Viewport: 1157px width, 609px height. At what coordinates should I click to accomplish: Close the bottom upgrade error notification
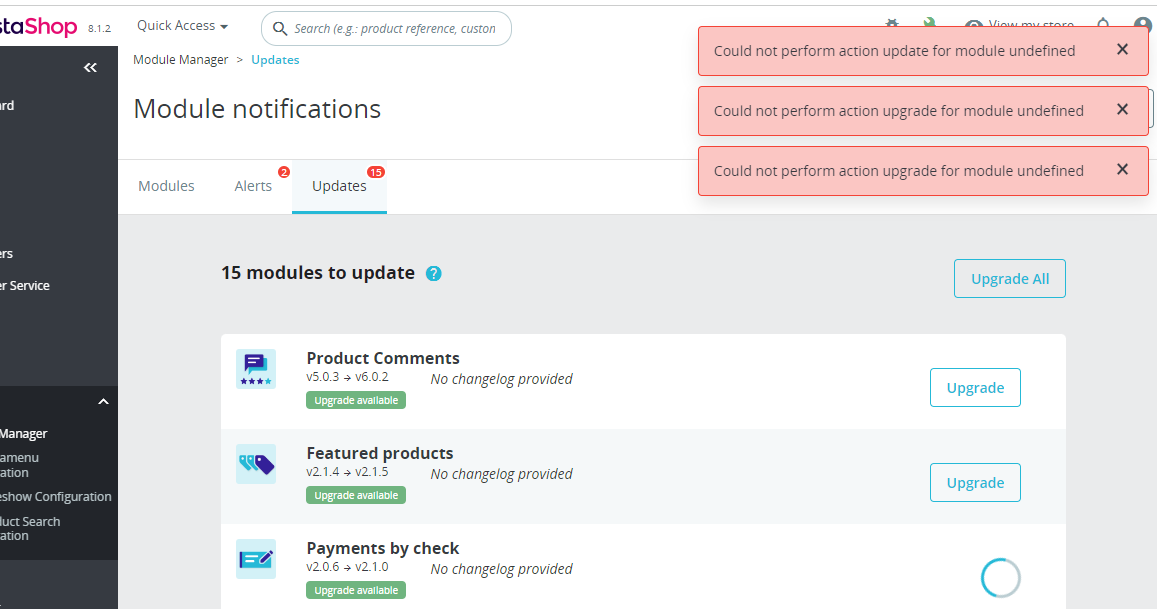coord(1122,170)
